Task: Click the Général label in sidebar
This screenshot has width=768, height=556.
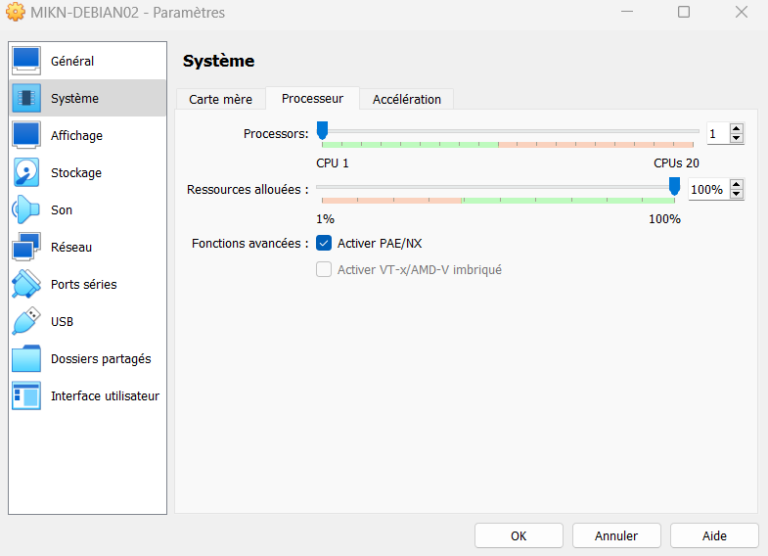Action: coord(72,61)
